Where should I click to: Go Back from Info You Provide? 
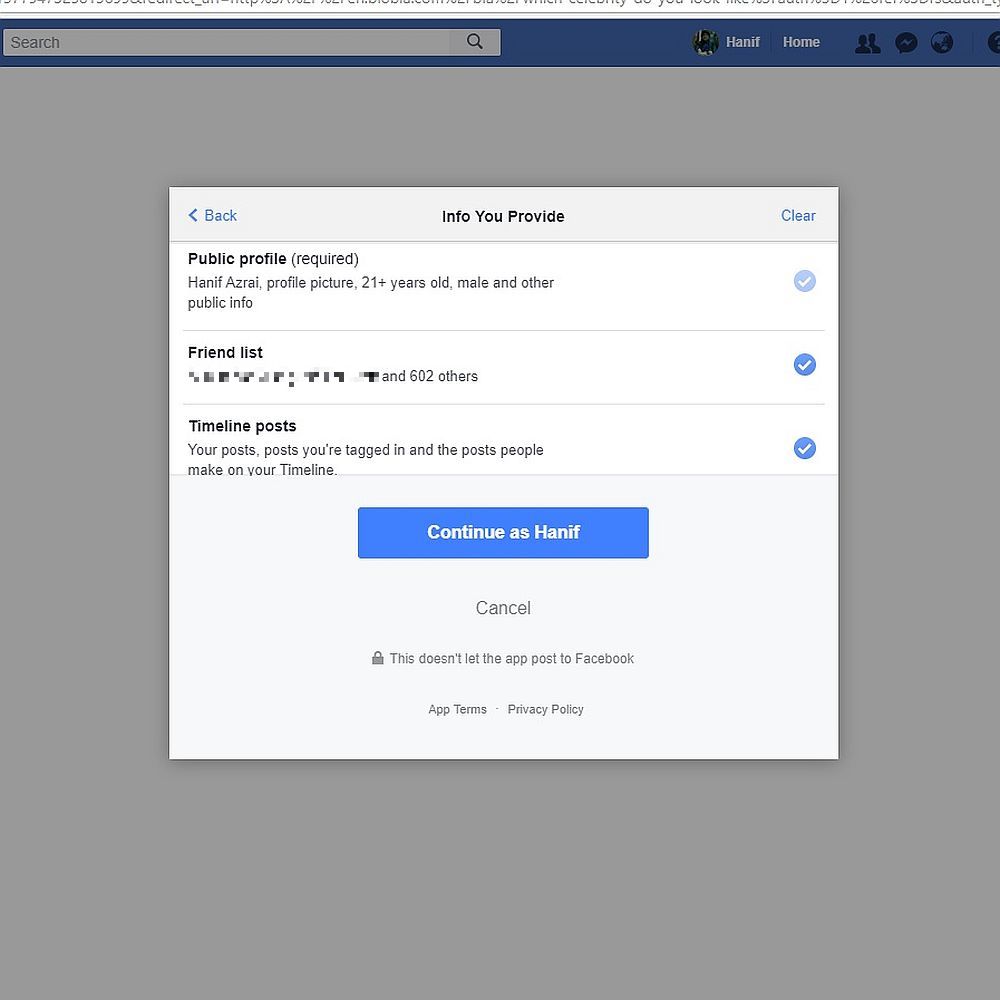point(212,216)
